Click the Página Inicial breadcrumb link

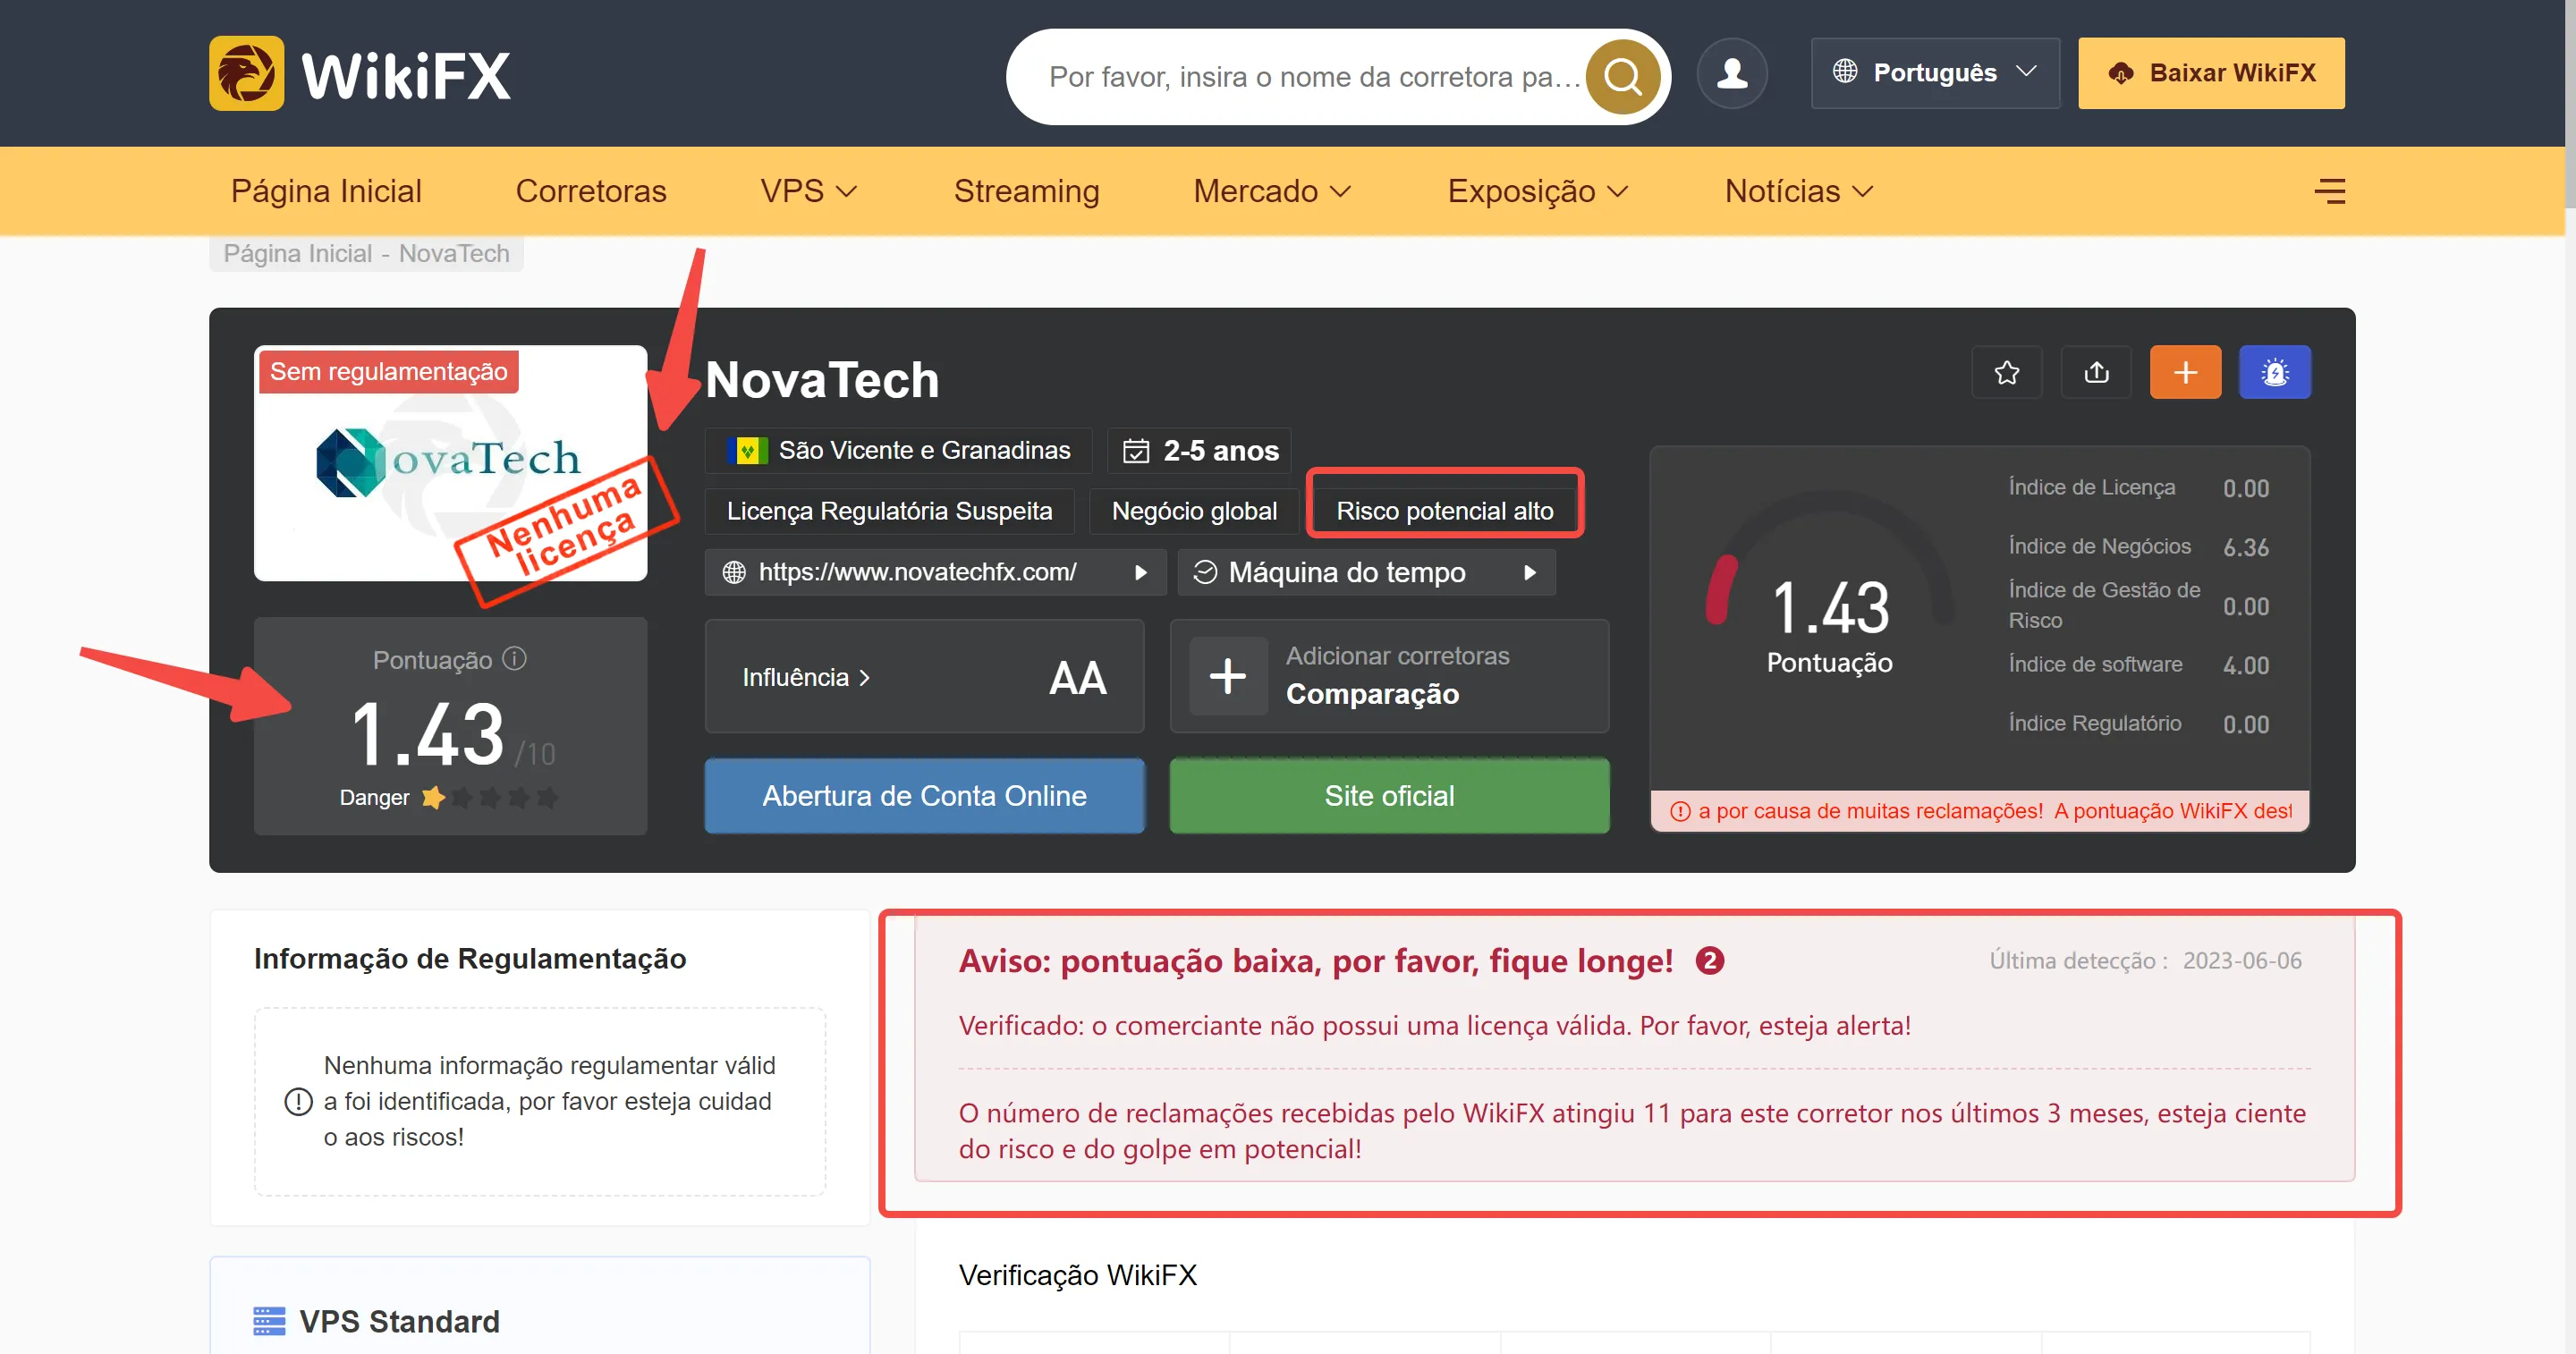pyautogui.click(x=297, y=253)
